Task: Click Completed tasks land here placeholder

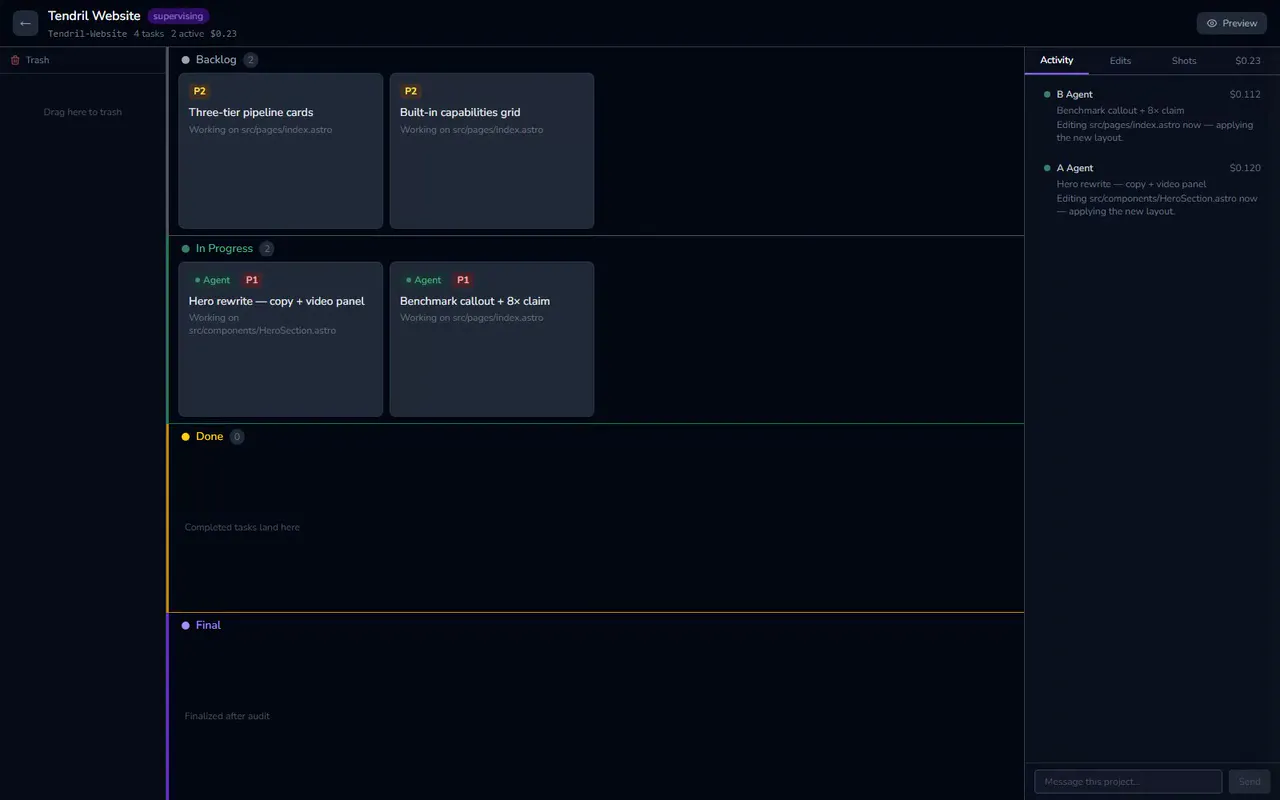Action: 242,528
